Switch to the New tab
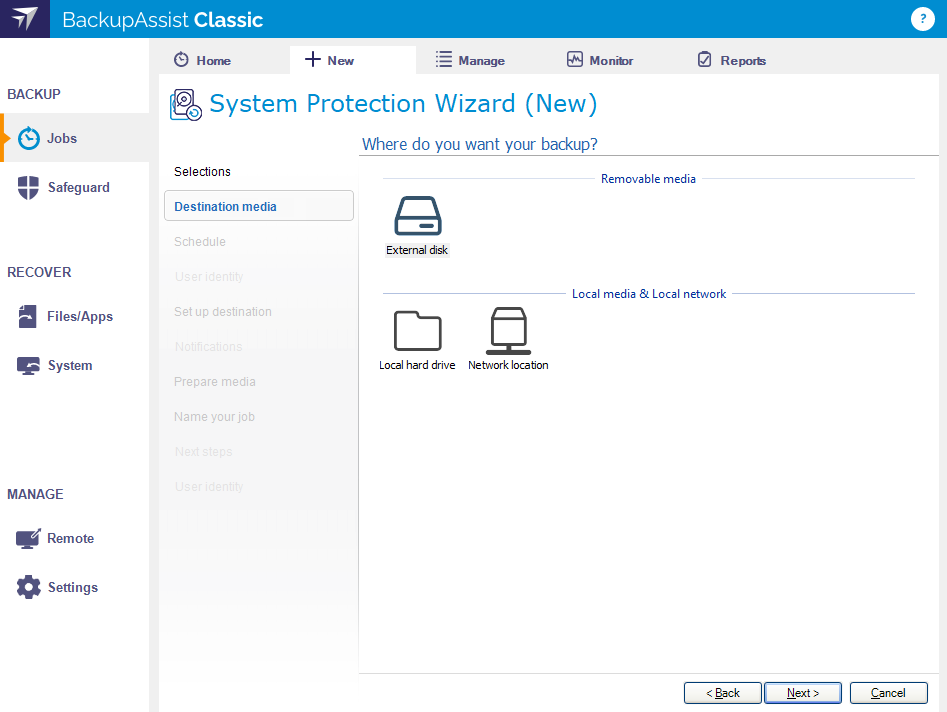Viewport: 947px width, 712px height. [x=353, y=60]
